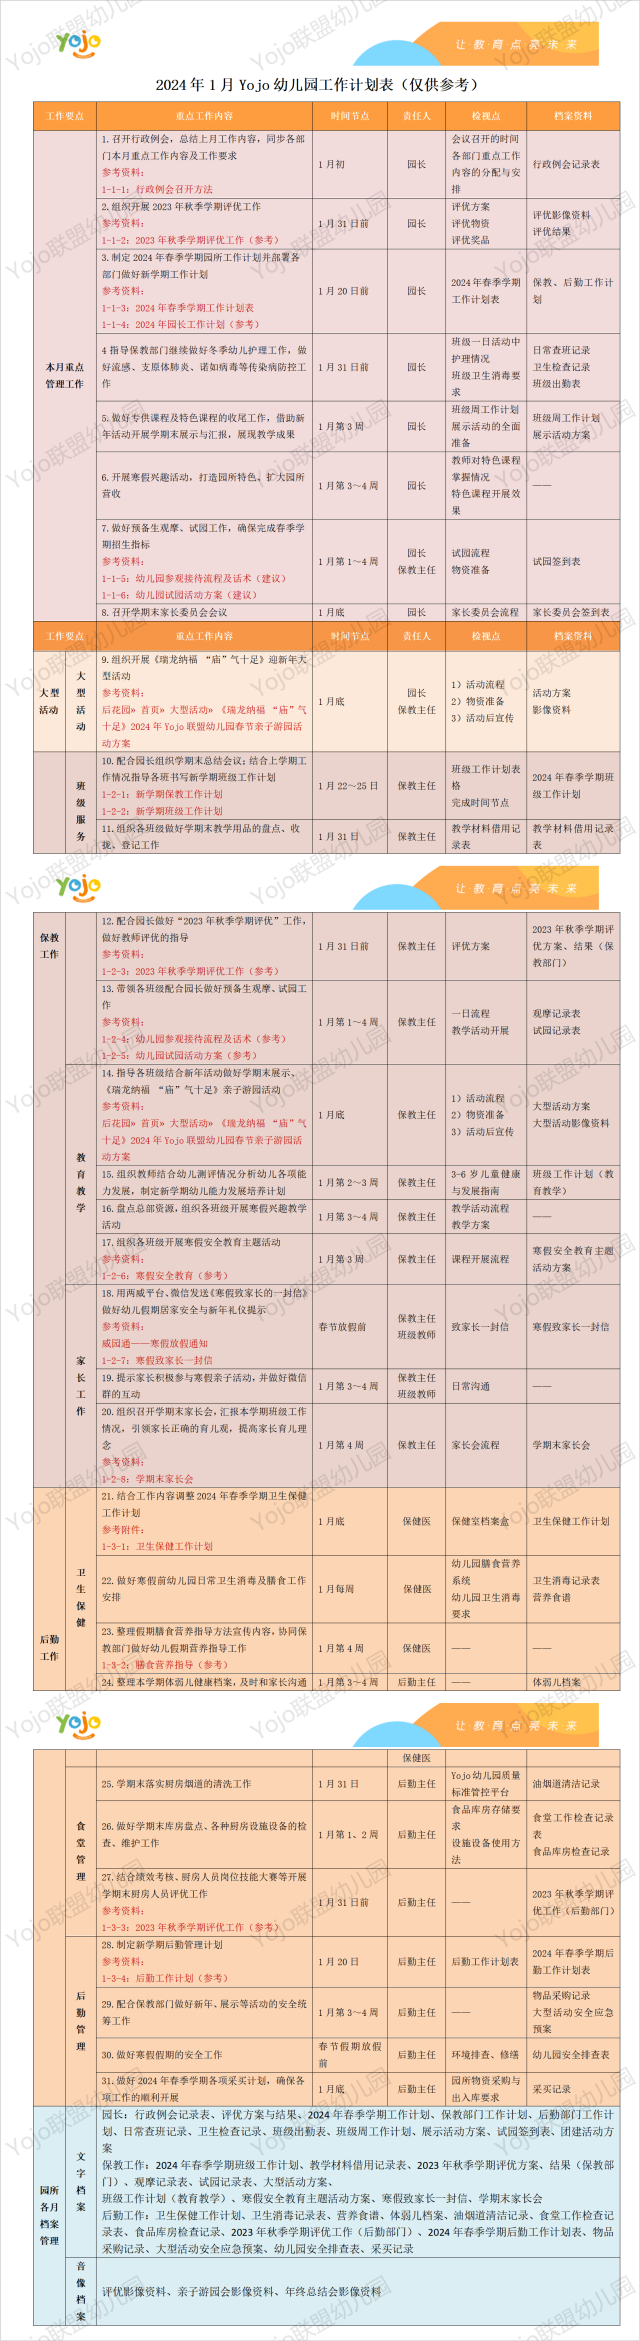The height and width of the screenshot is (2341, 640).
Task: Select the 家长委员会签到表 cell
Action: (x=571, y=612)
